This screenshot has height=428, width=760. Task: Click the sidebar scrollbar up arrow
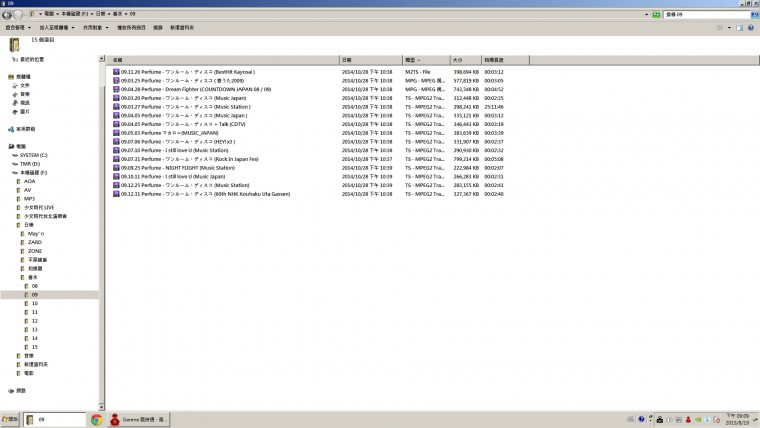click(101, 59)
